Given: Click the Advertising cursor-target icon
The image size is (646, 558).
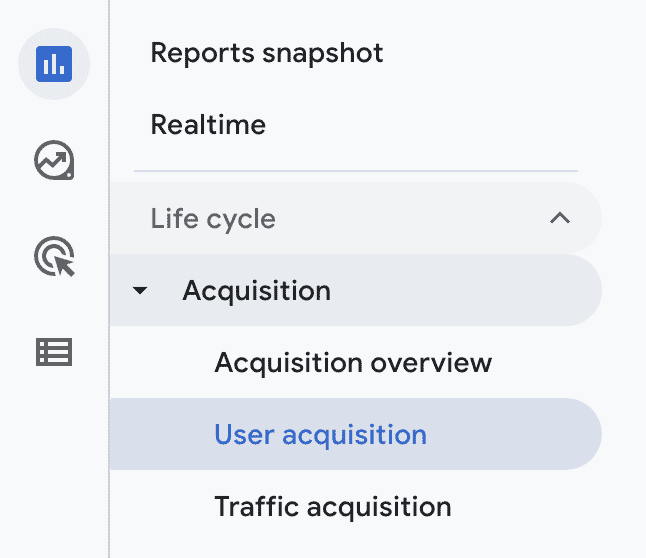Looking at the screenshot, I should click(x=54, y=256).
